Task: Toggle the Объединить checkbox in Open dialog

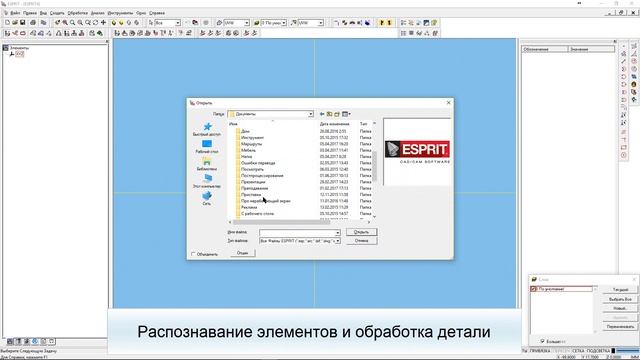Action: pyautogui.click(x=193, y=254)
